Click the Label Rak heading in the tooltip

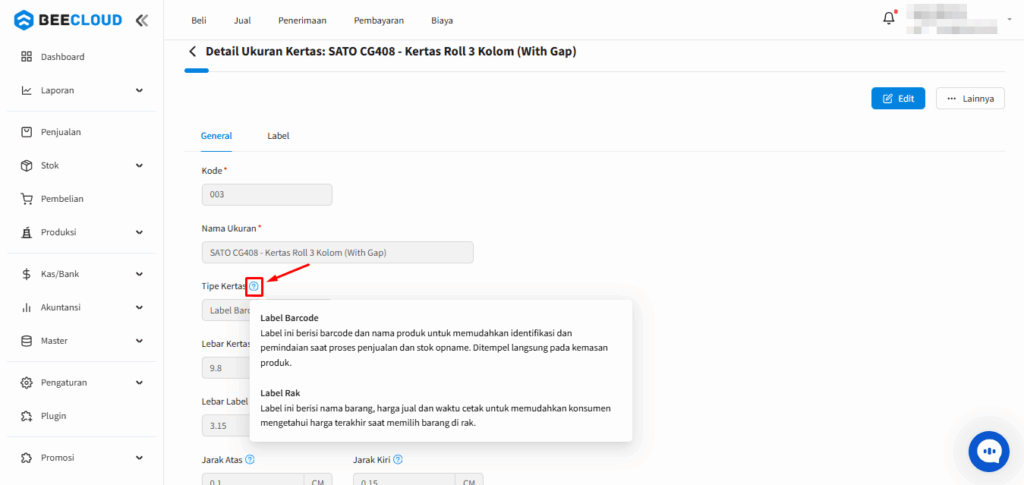(x=280, y=392)
